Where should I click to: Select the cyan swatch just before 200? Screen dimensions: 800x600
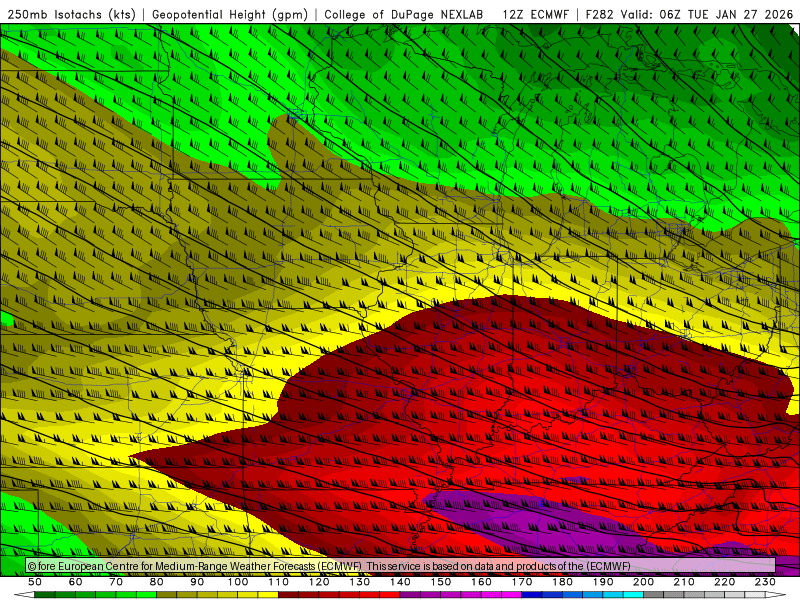click(633, 595)
